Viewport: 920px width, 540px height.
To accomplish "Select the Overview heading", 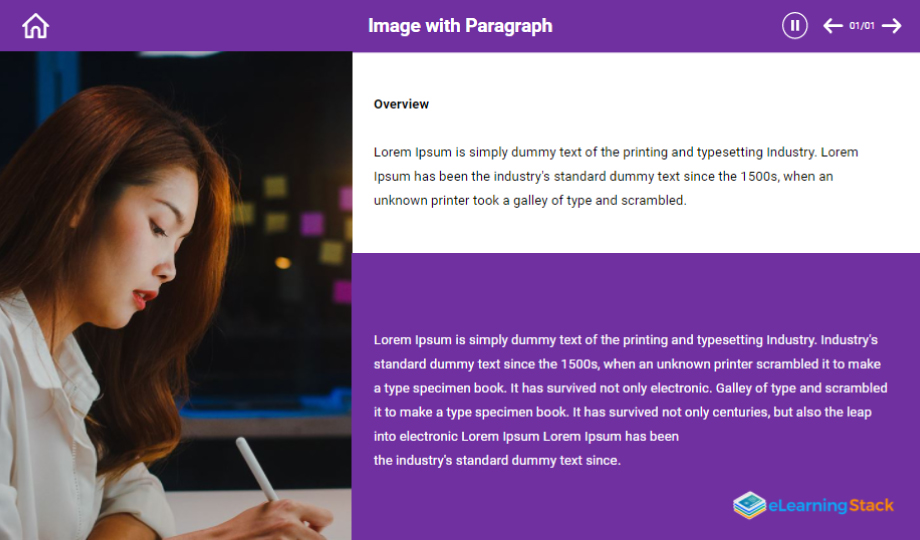I will point(401,104).
